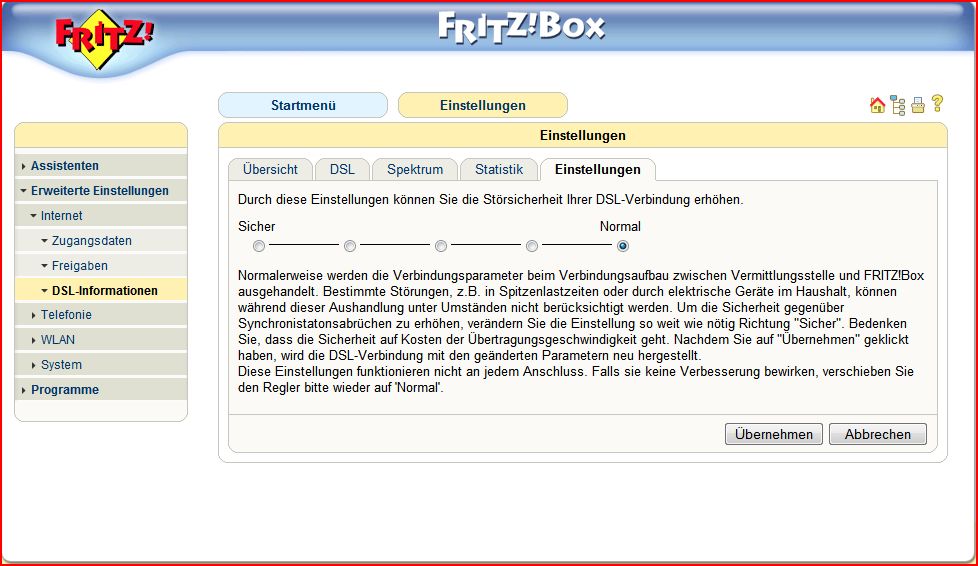Collapse the Erweiterte Einstellungen arrow
The image size is (978, 566).
23,191
